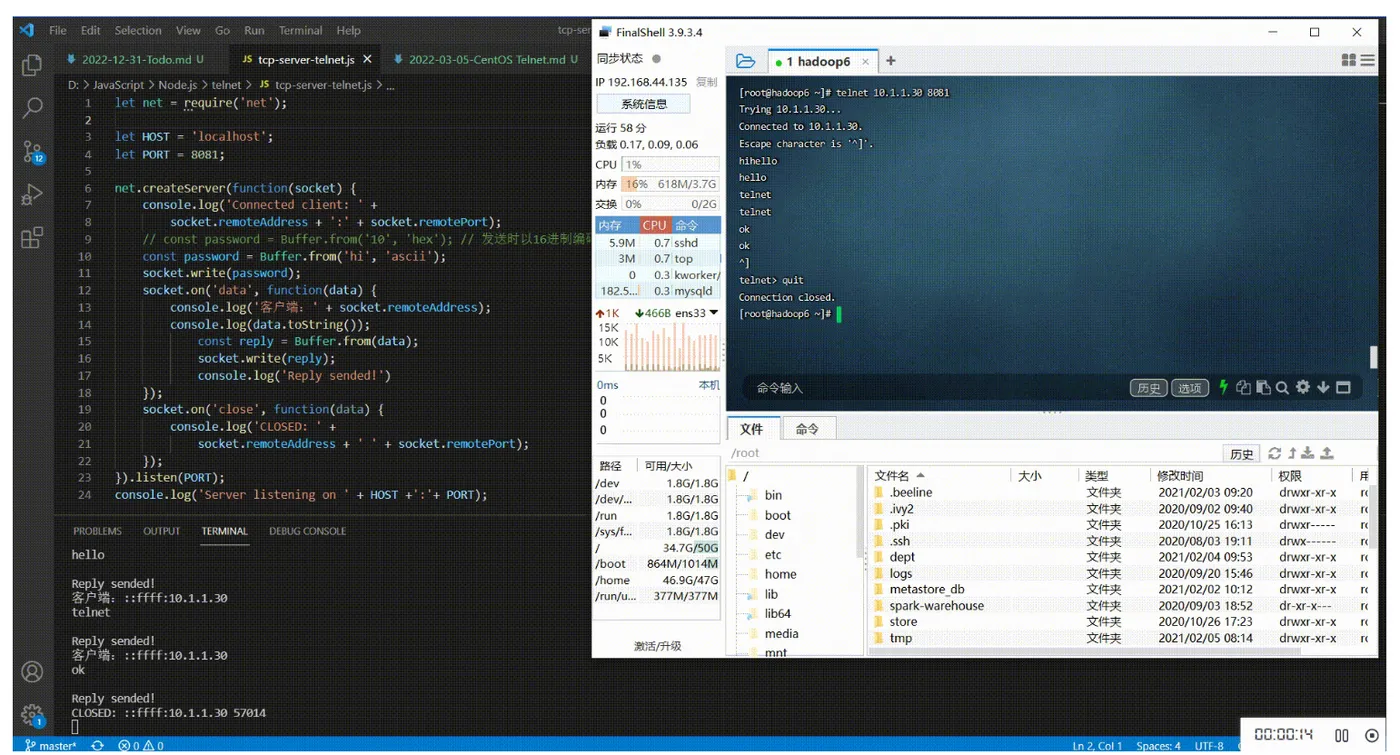
Task: Switch to 文件 tab in FinalShell
Action: point(752,429)
